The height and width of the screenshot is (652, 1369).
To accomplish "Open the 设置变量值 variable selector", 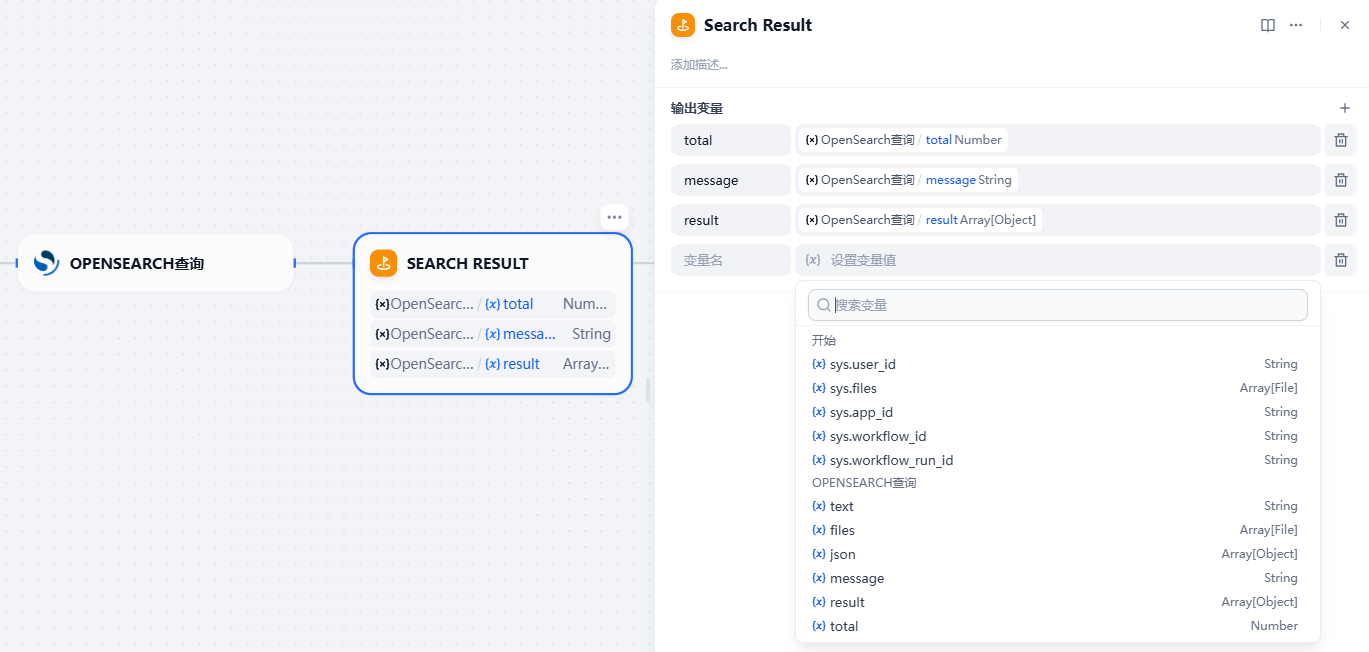I will (x=1057, y=260).
